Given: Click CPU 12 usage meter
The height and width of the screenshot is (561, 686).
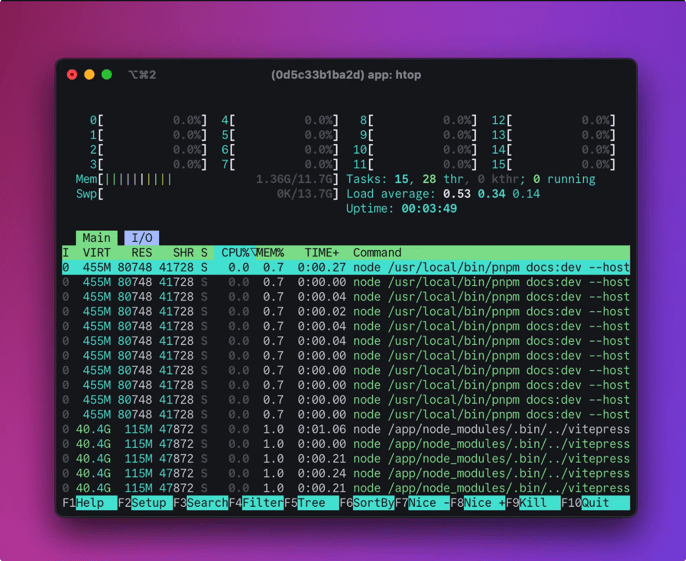Looking at the screenshot, I should (x=553, y=120).
